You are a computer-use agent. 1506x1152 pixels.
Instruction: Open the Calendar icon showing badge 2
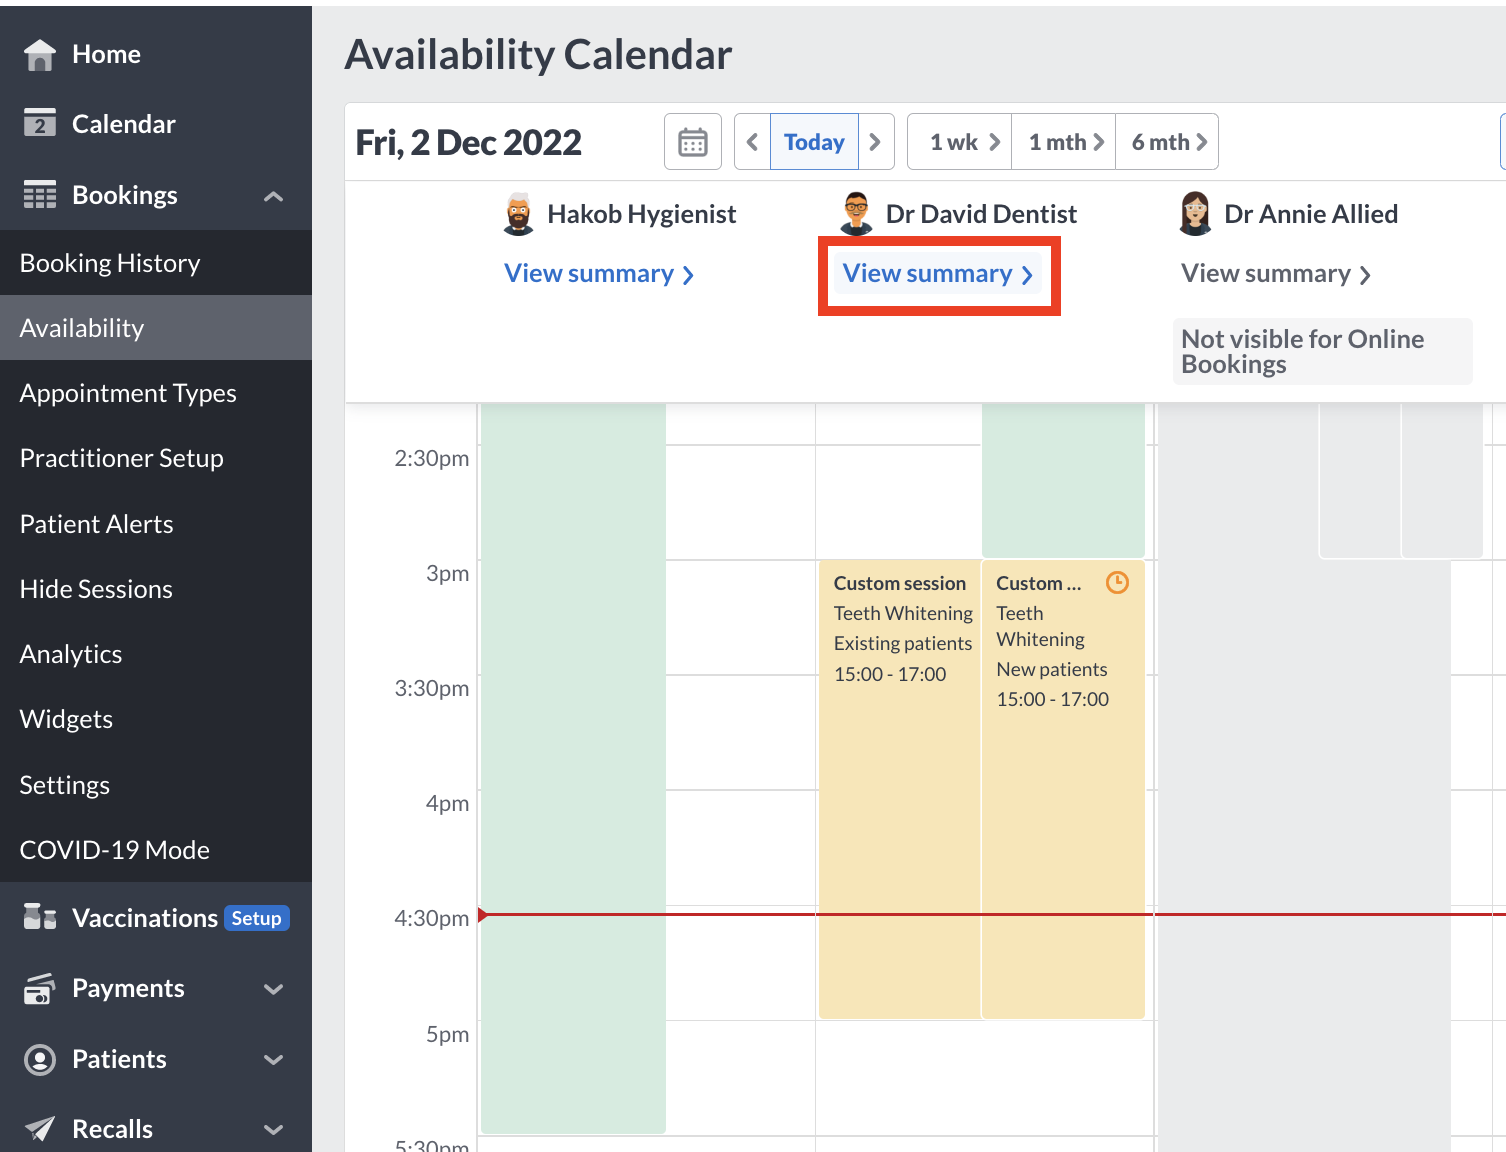[x=39, y=123]
